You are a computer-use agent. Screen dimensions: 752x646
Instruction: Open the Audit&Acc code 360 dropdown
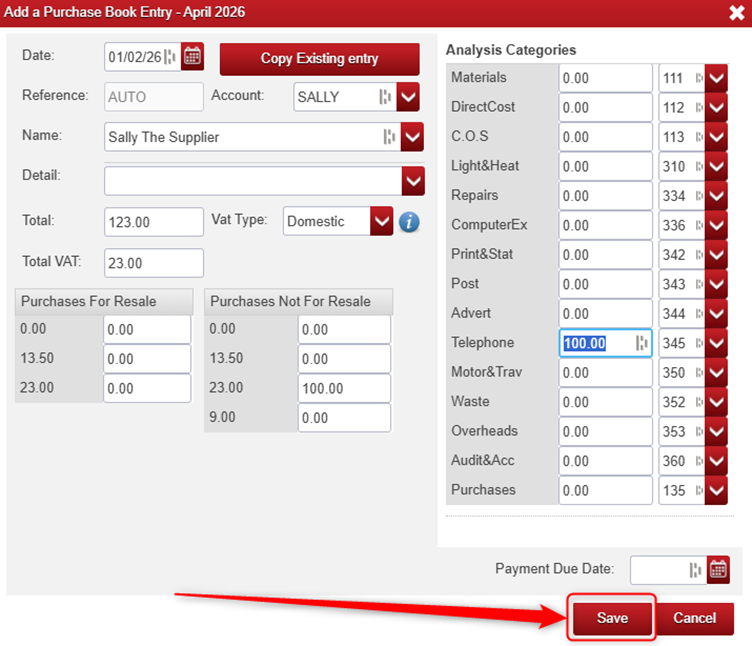coord(716,461)
